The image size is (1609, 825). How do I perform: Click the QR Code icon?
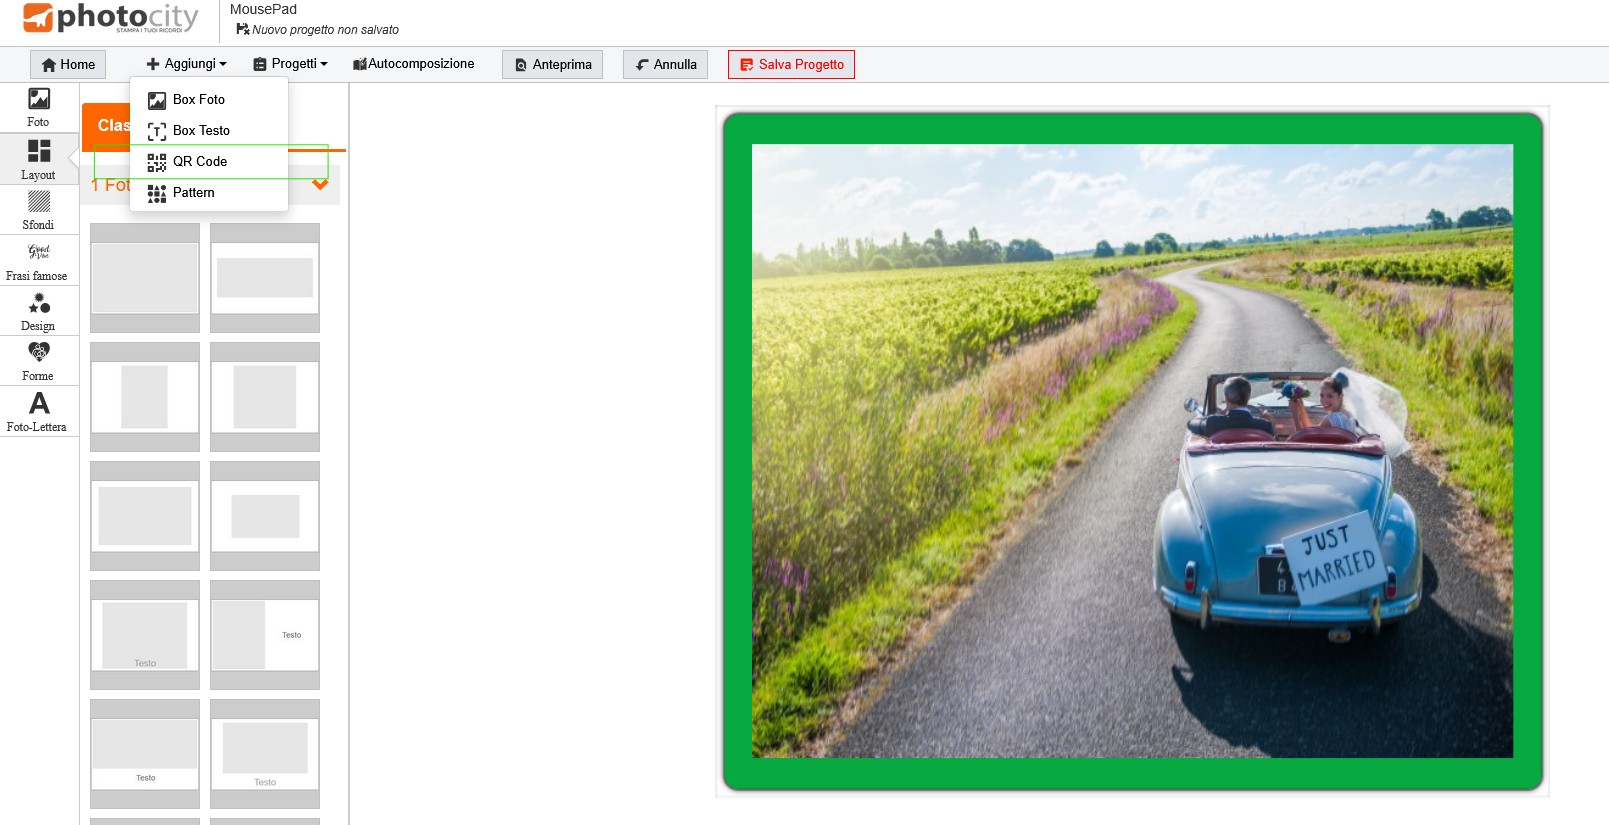157,162
